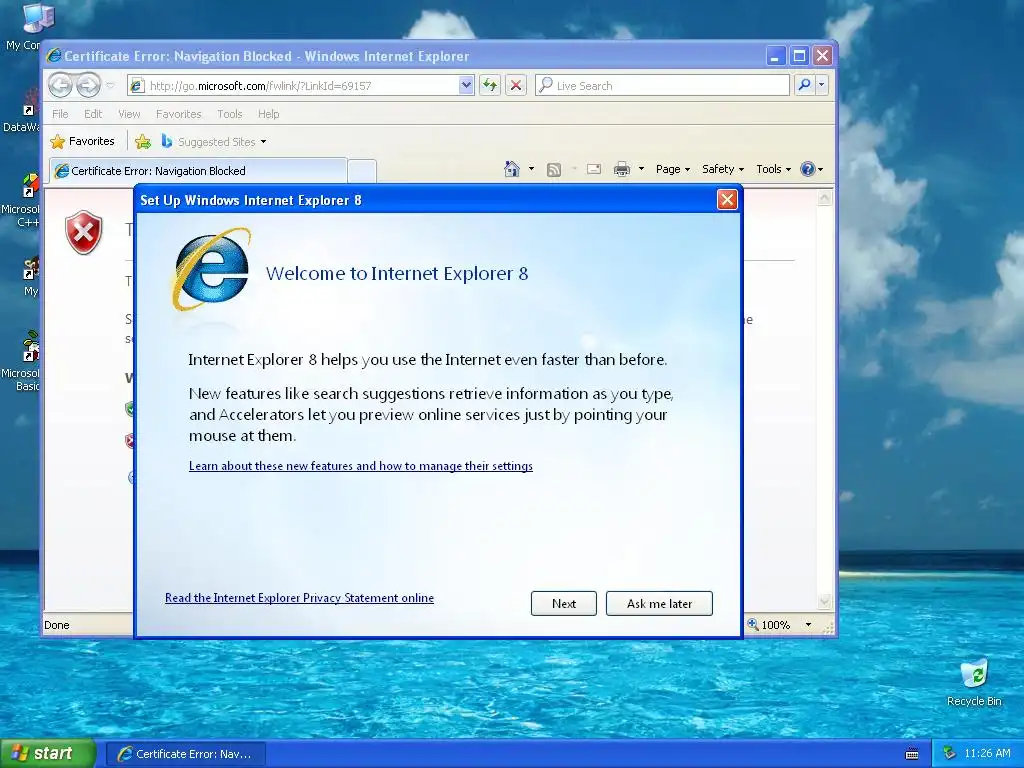Open the File menu
This screenshot has height=768, width=1024.
[x=60, y=114]
